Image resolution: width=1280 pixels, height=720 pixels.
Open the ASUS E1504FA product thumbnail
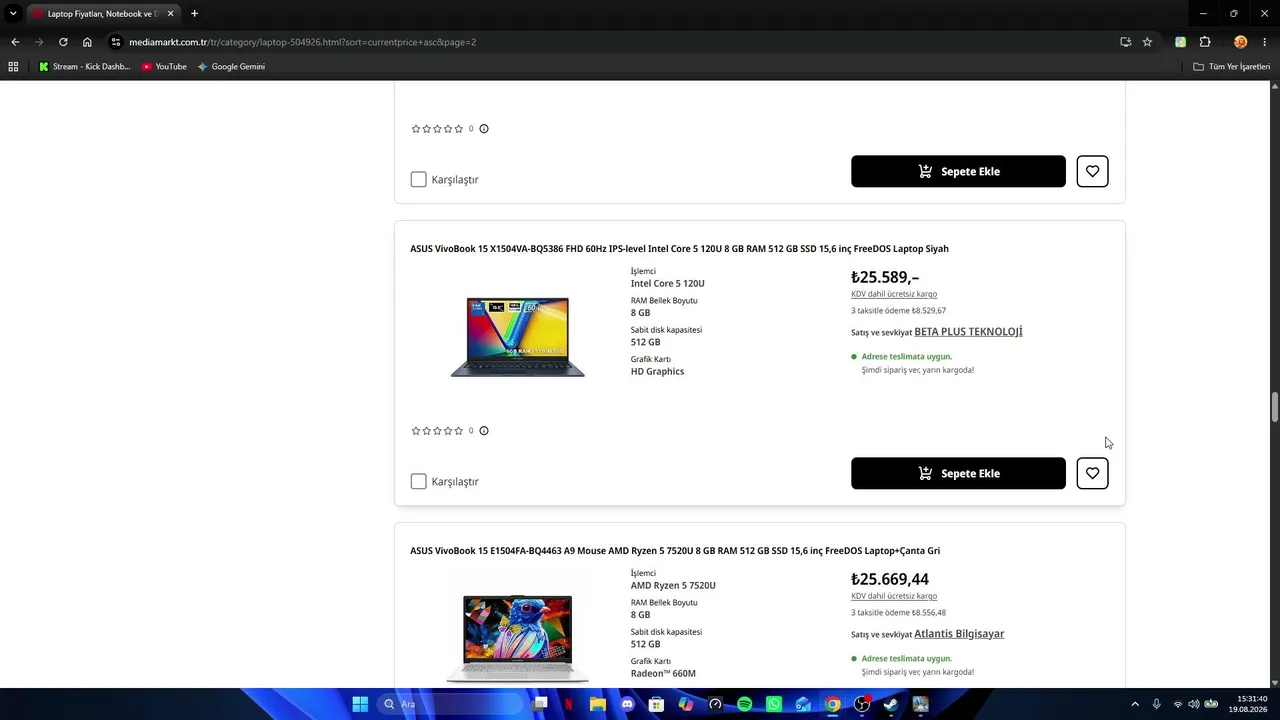(518, 638)
